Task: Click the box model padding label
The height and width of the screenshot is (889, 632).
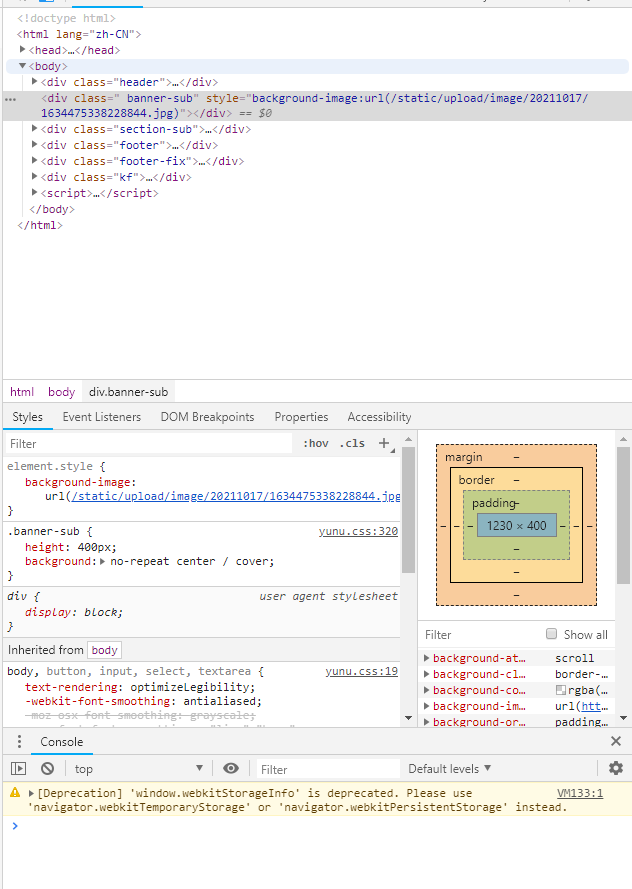Action: 494,503
